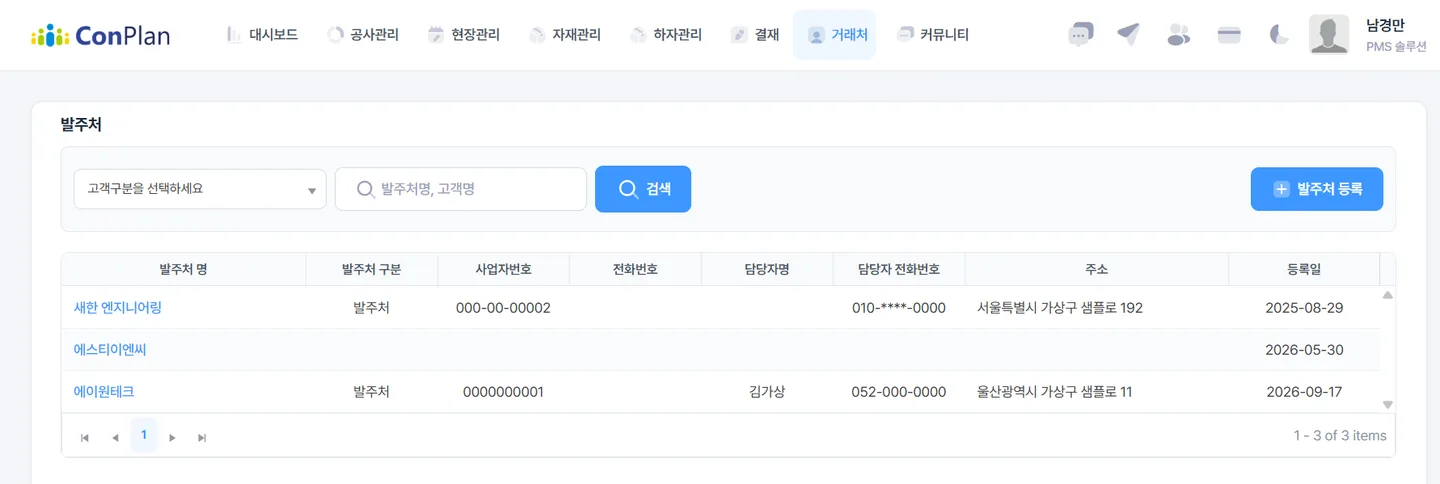
Task: Go to next page pager arrow
Action: click(173, 437)
